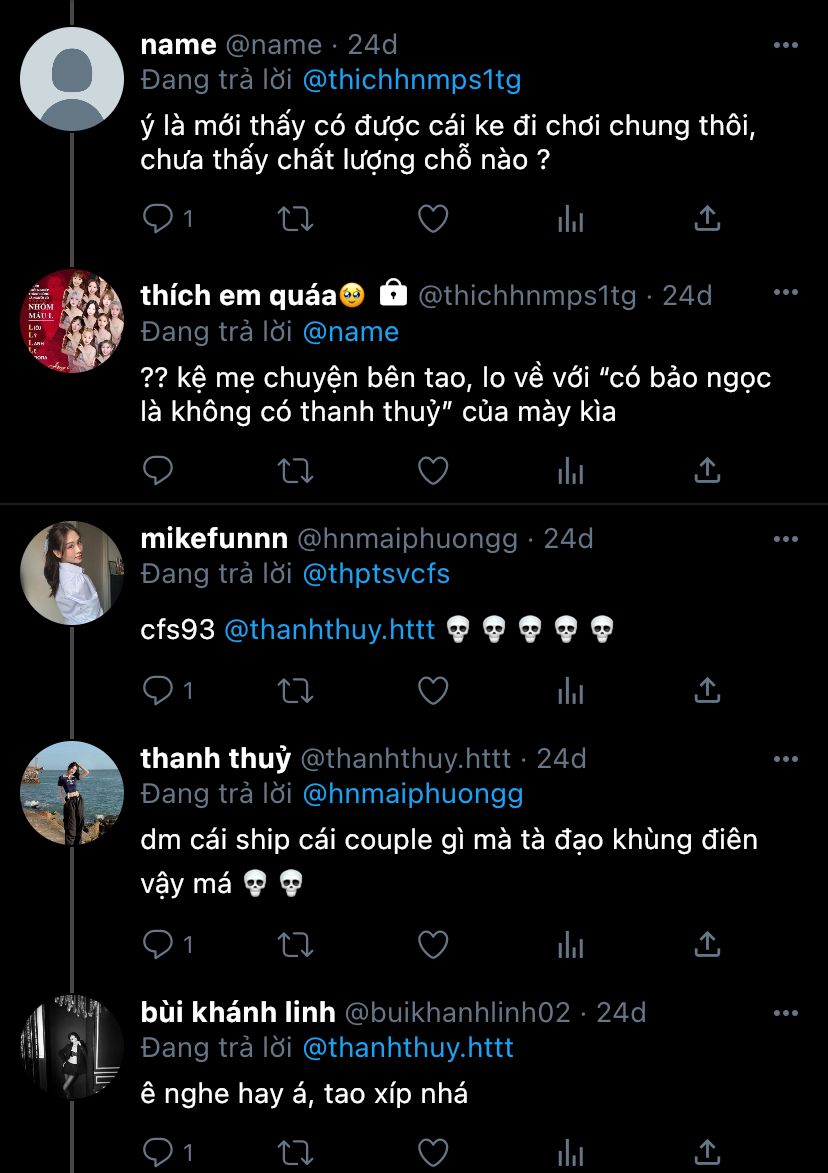The width and height of the screenshot is (828, 1173).
Task: Reply to the top tweet by name
Action: point(159,219)
